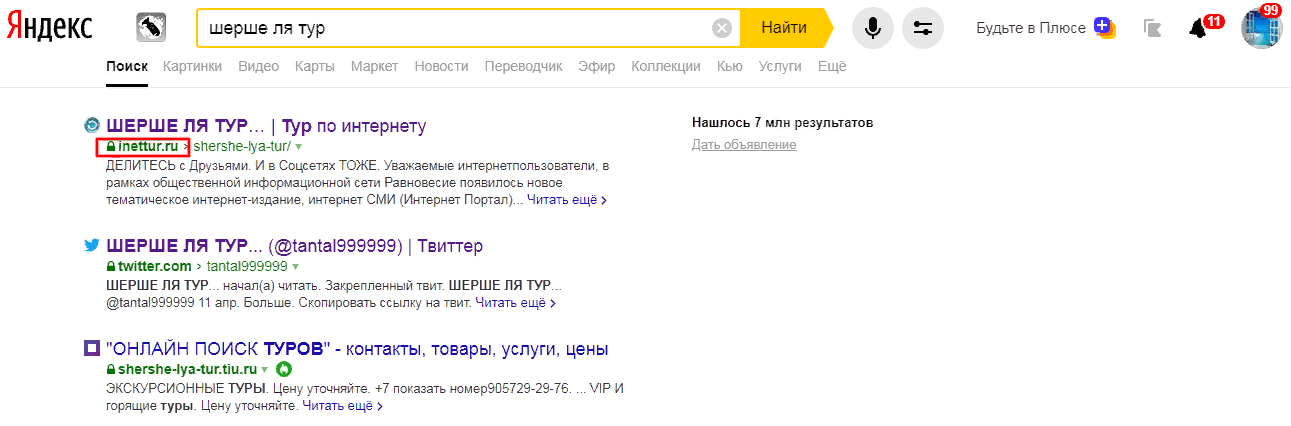Click the Yandex browser promo icon next to logo

(x=151, y=27)
